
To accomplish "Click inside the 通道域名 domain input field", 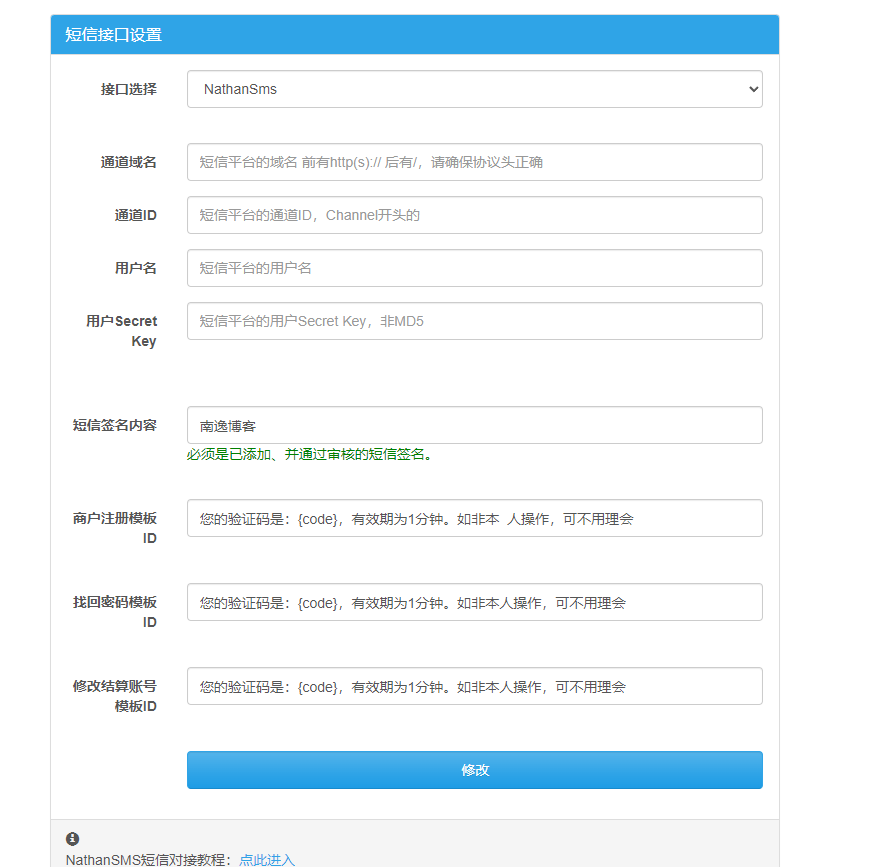I will click(x=474, y=162).
